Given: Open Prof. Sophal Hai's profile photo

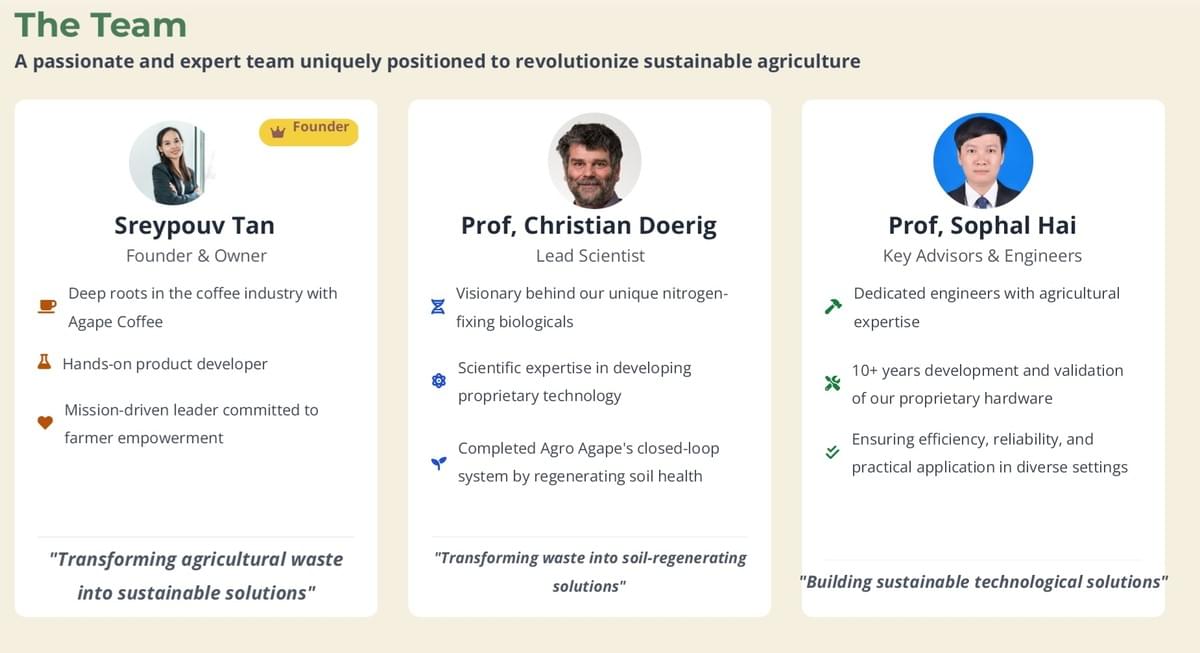Looking at the screenshot, I should point(983,161).
